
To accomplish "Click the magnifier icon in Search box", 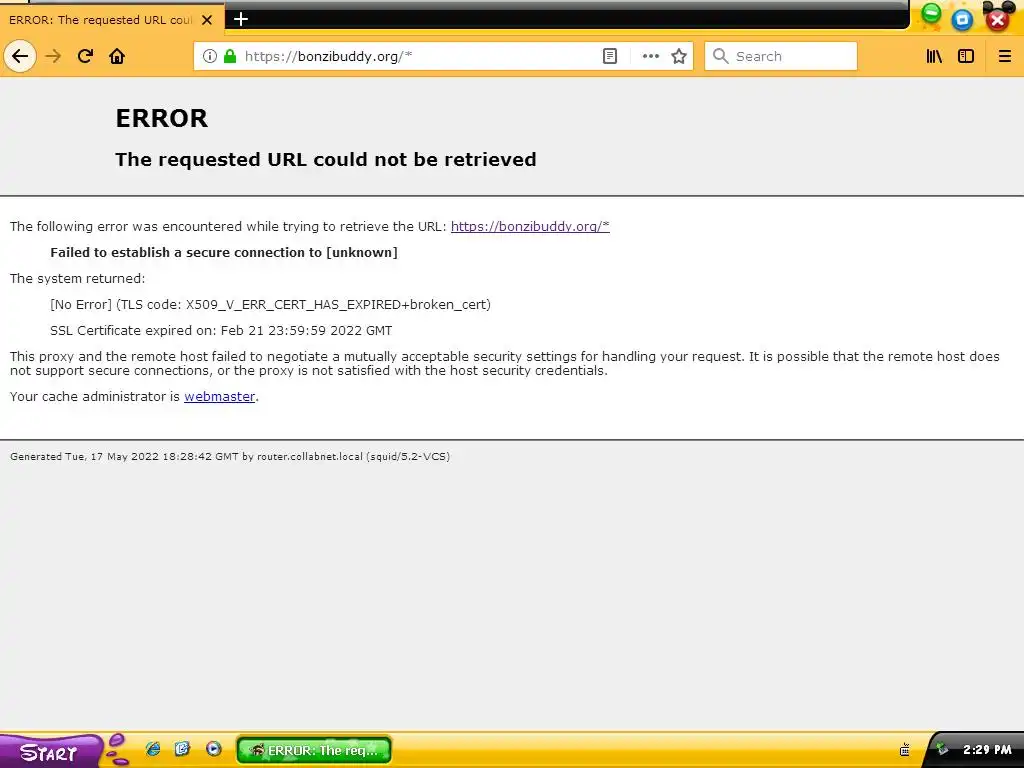I will (720, 56).
